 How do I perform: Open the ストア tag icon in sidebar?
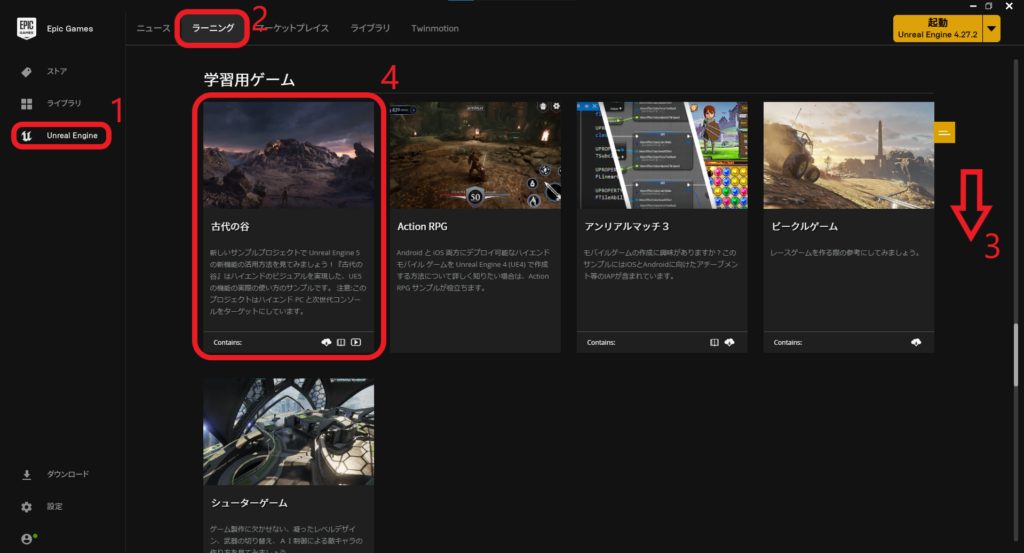(26, 72)
